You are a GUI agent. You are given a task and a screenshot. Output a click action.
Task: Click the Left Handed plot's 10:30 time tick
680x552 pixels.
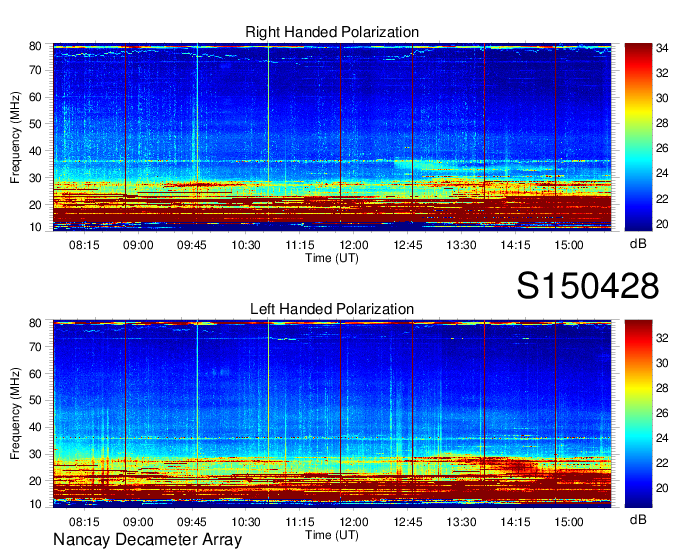(246, 522)
